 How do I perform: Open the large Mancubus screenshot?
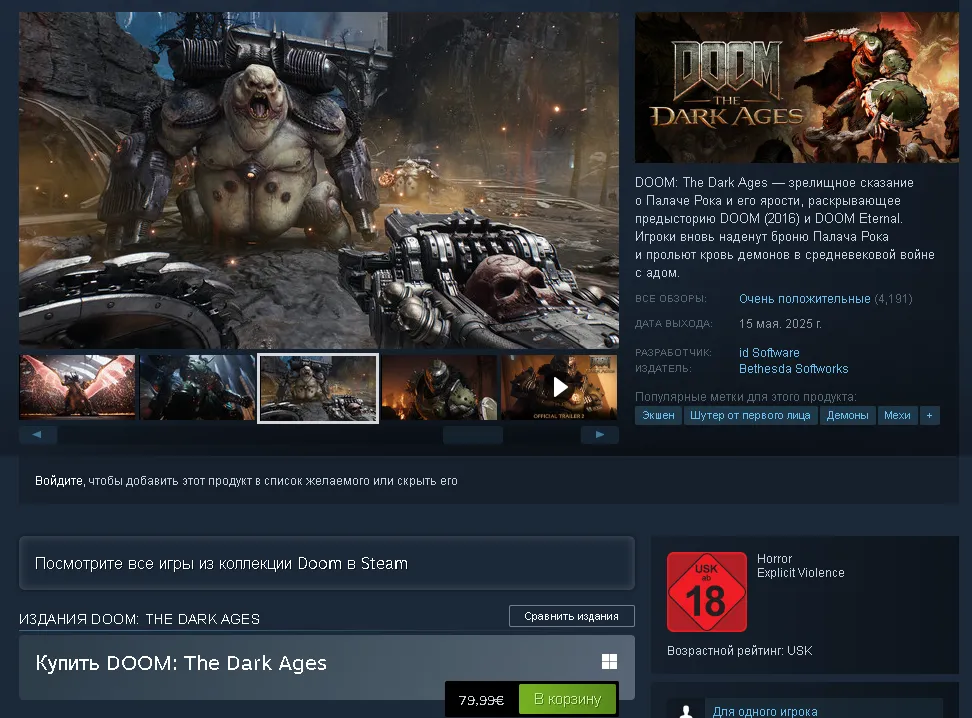pos(319,180)
